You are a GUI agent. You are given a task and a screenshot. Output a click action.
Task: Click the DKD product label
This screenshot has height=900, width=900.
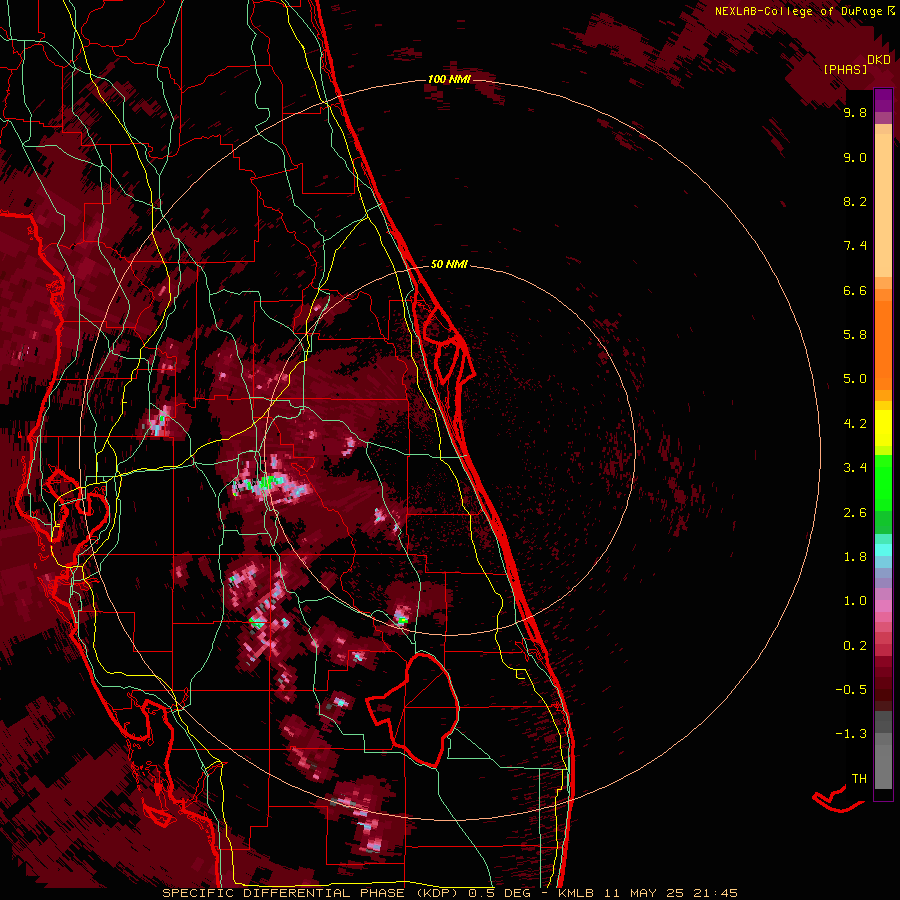point(879,60)
